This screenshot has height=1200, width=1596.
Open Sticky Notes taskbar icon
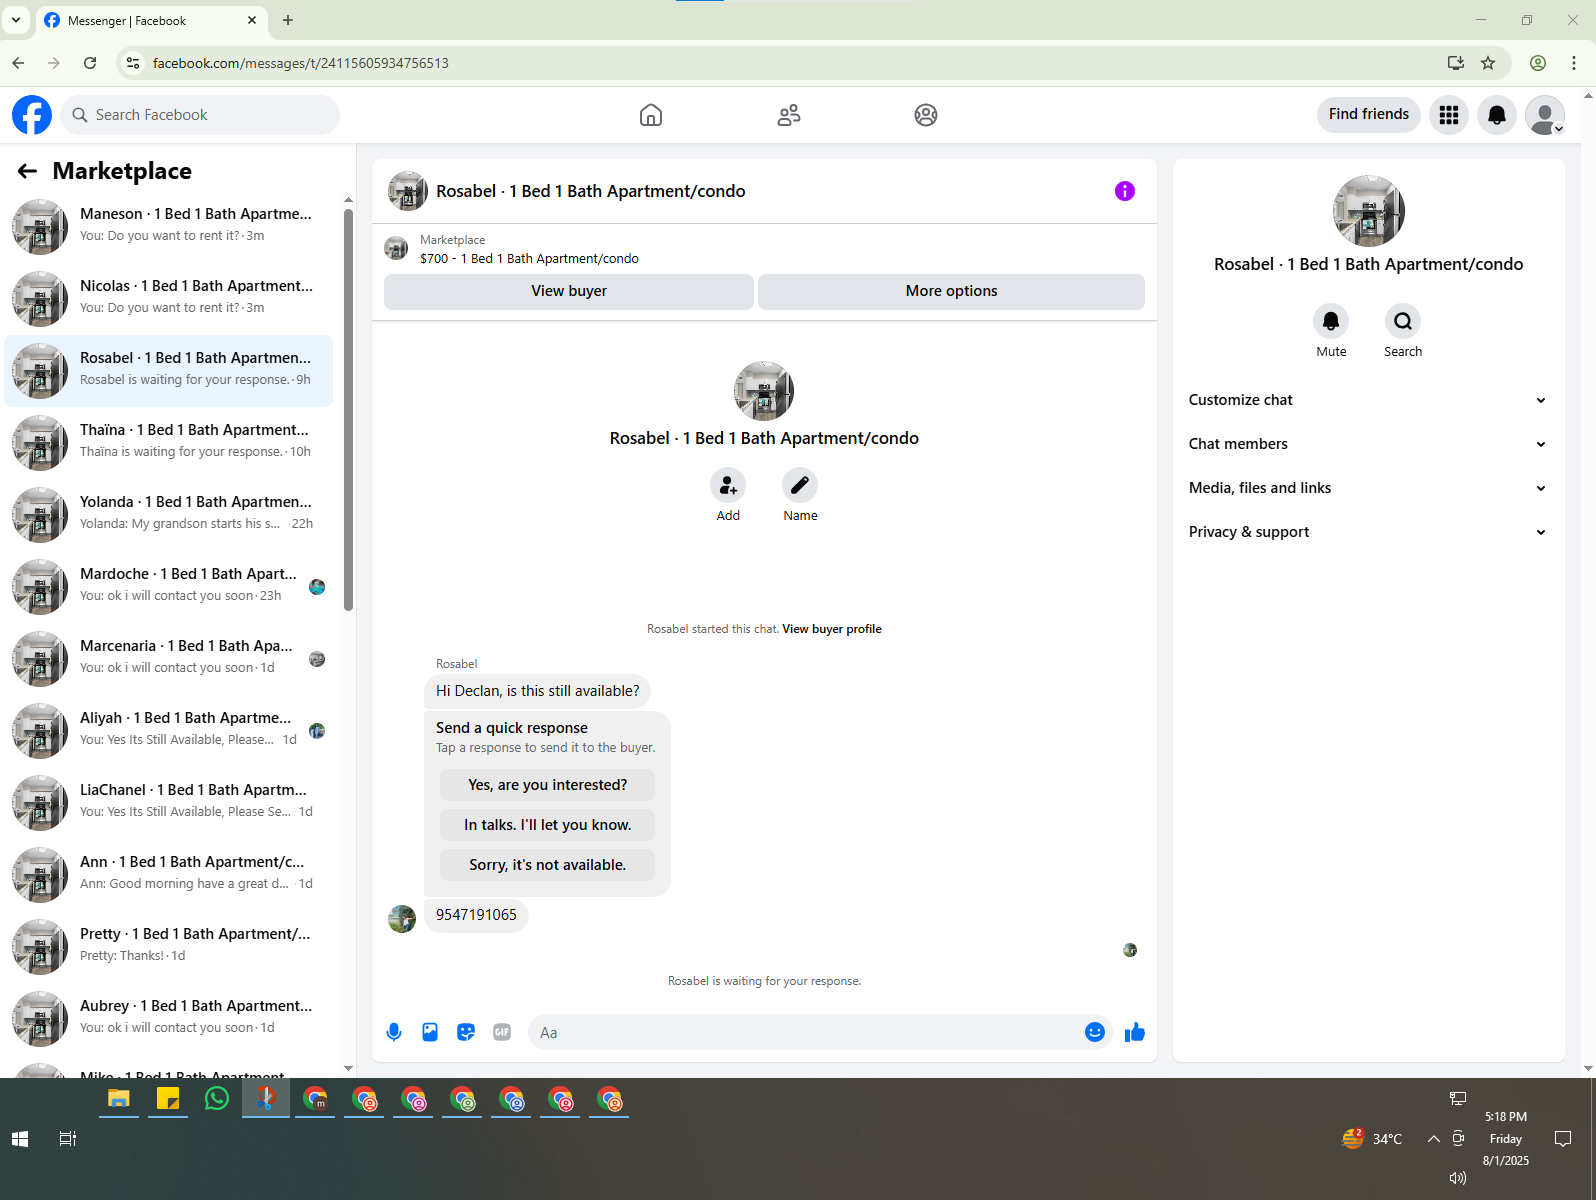(168, 1099)
